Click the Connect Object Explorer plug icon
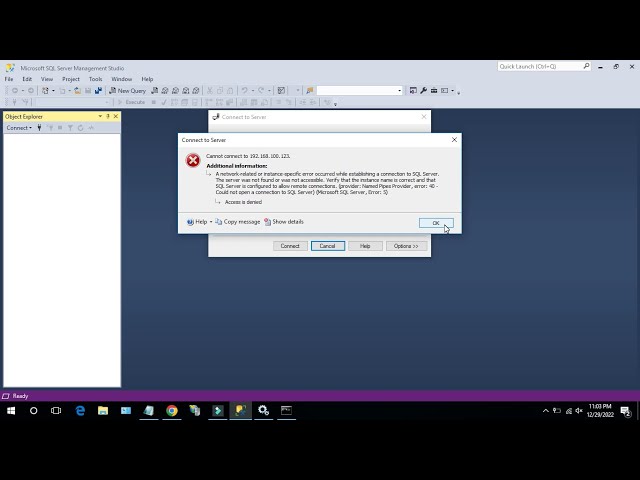 click(x=39, y=128)
